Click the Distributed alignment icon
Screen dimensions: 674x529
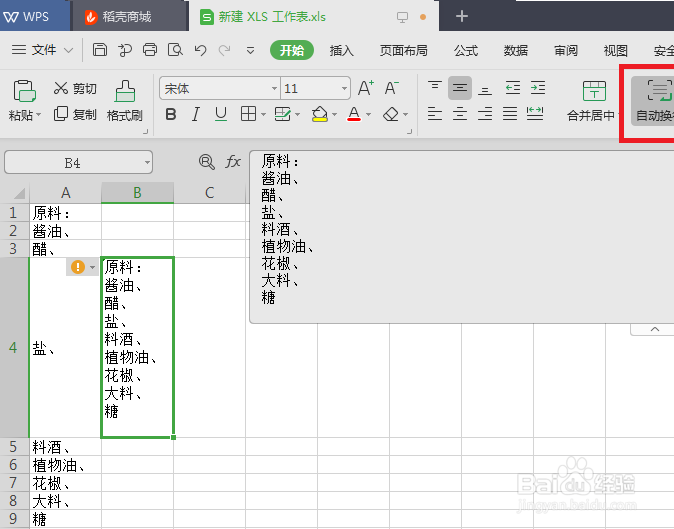tap(535, 114)
